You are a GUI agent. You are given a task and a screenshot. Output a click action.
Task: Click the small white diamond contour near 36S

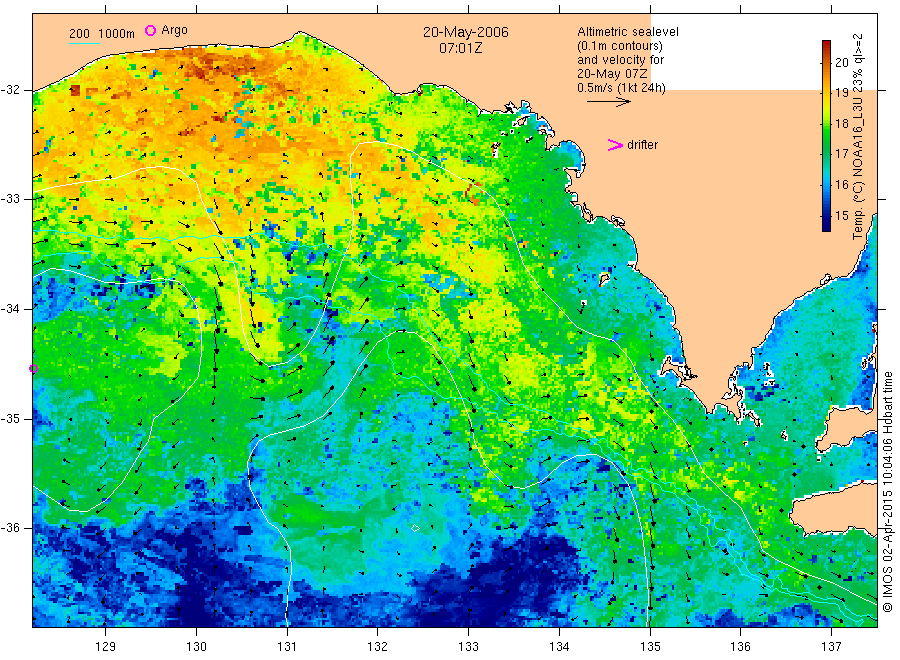[416, 528]
